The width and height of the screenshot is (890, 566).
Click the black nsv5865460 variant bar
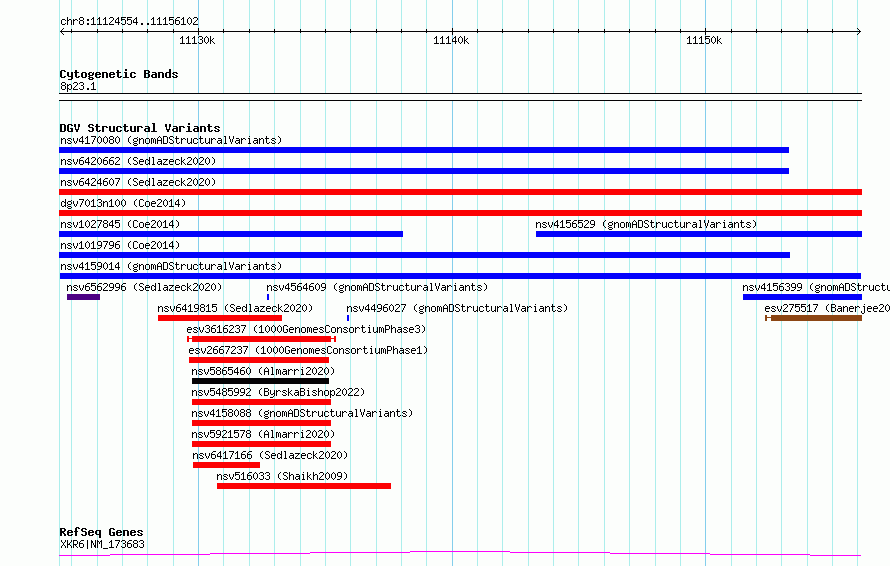[x=261, y=381]
